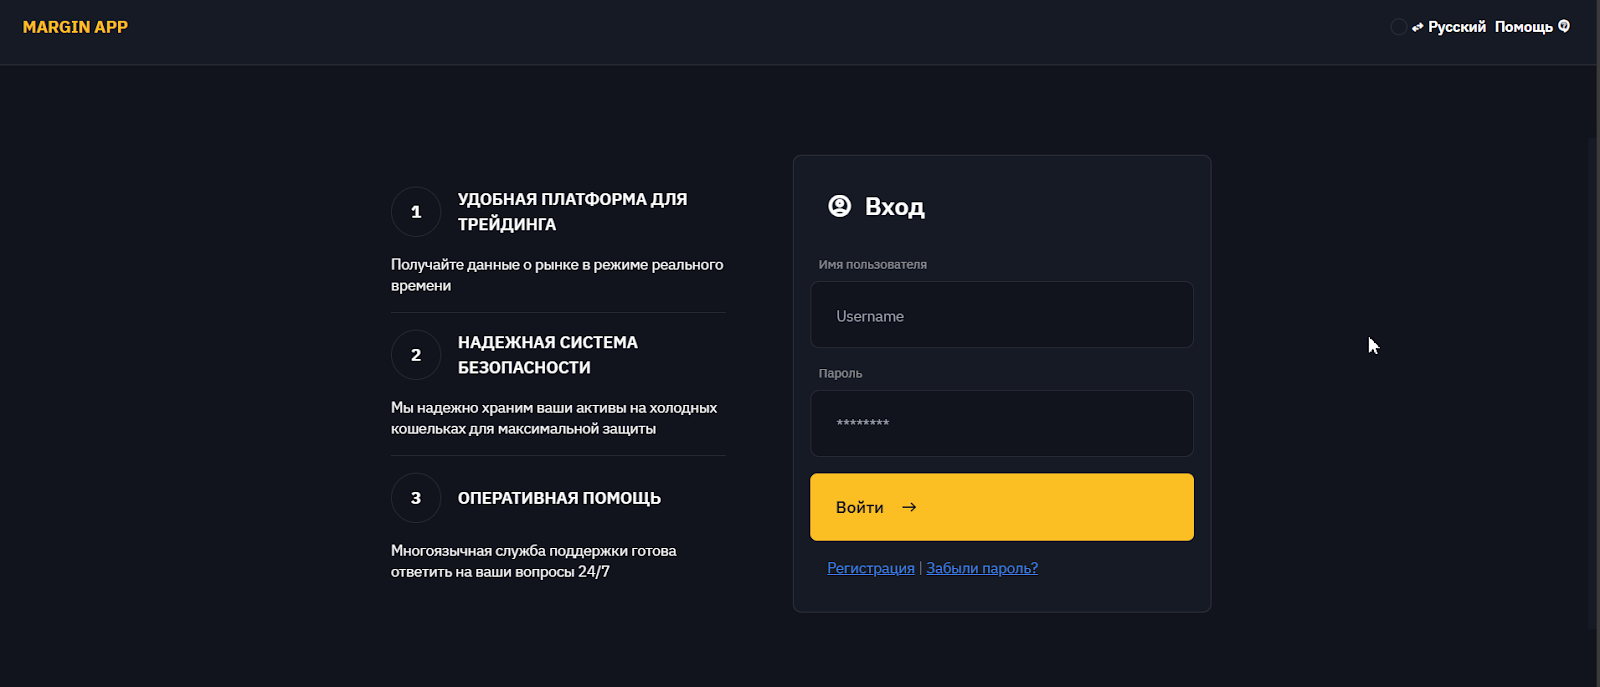Screen dimensions: 1600x687
Task: Click the Пароль password field
Action: pos(1000,423)
